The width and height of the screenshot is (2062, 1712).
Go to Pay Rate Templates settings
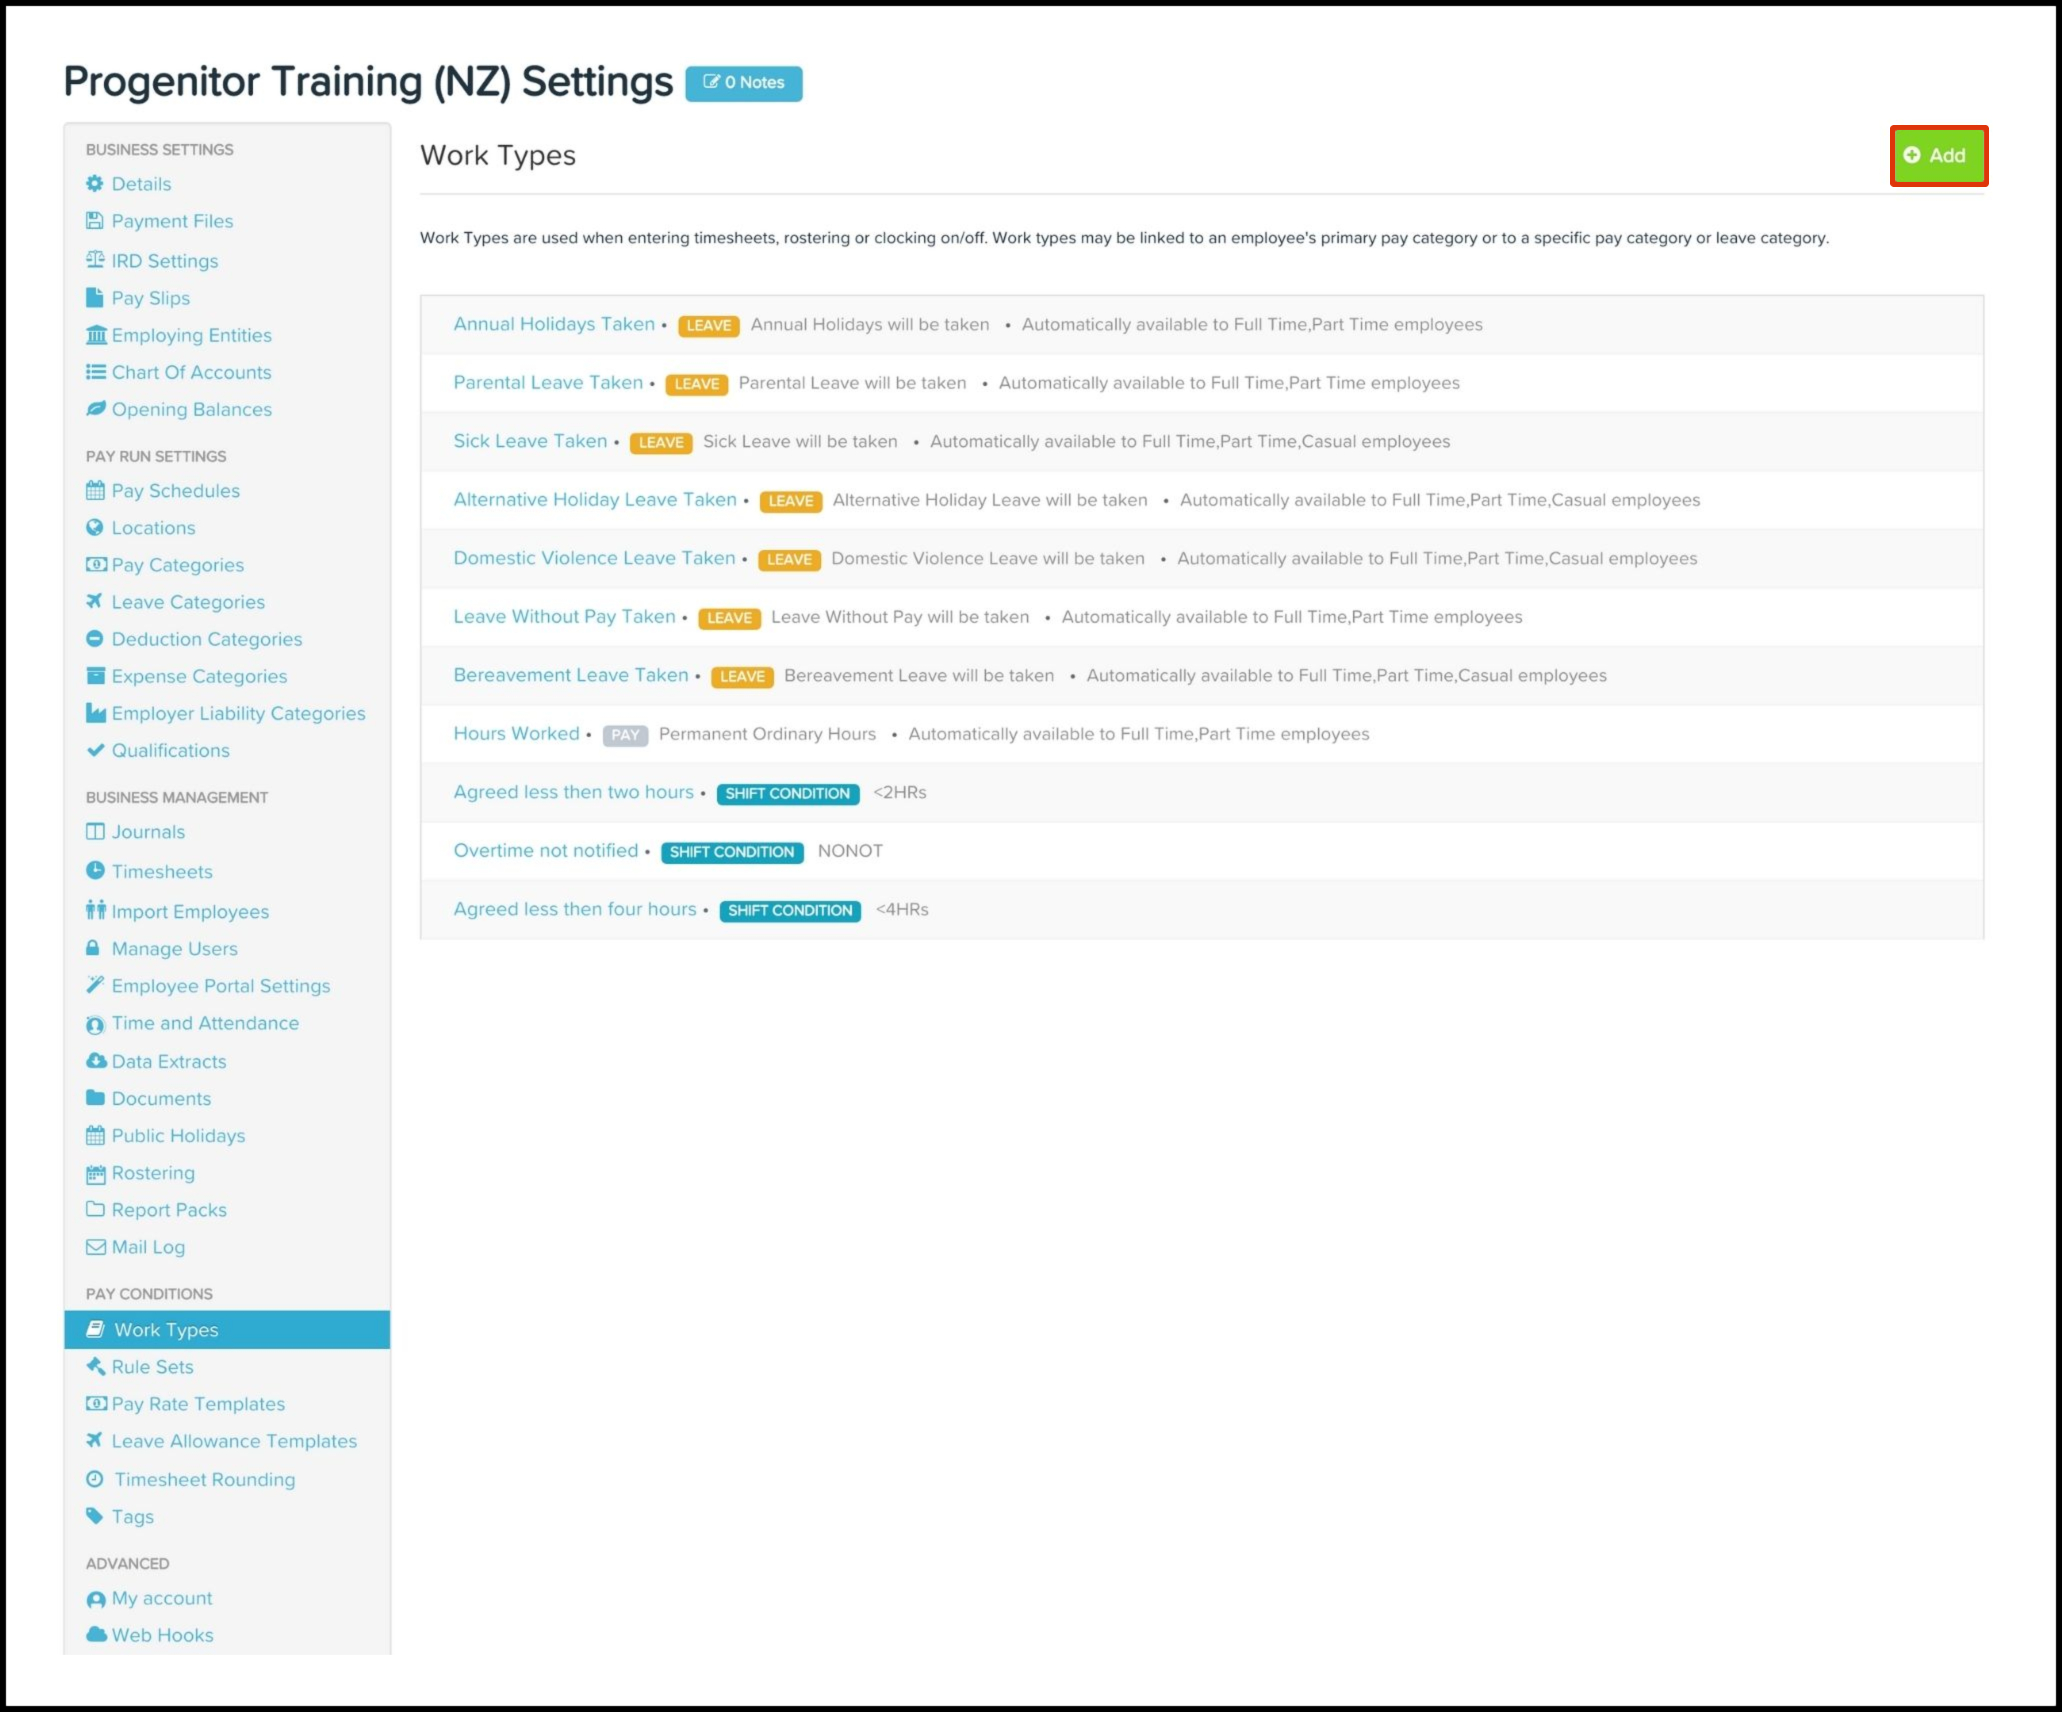click(198, 1404)
